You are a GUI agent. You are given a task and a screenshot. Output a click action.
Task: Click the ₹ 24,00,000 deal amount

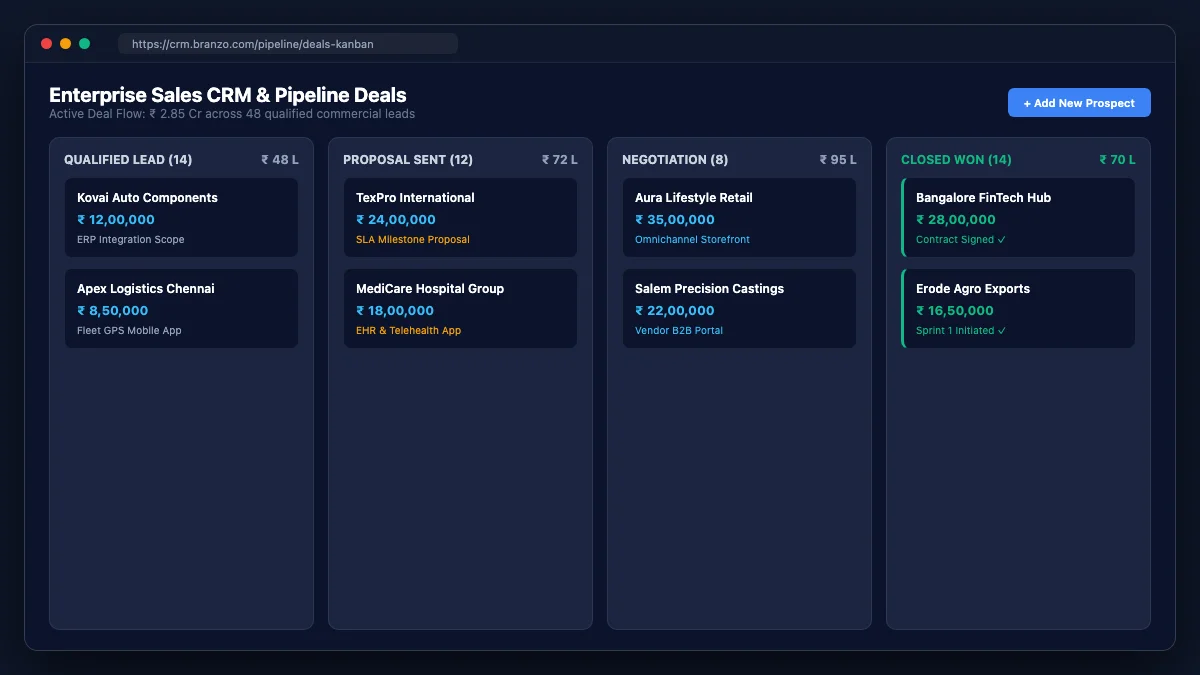coord(396,220)
